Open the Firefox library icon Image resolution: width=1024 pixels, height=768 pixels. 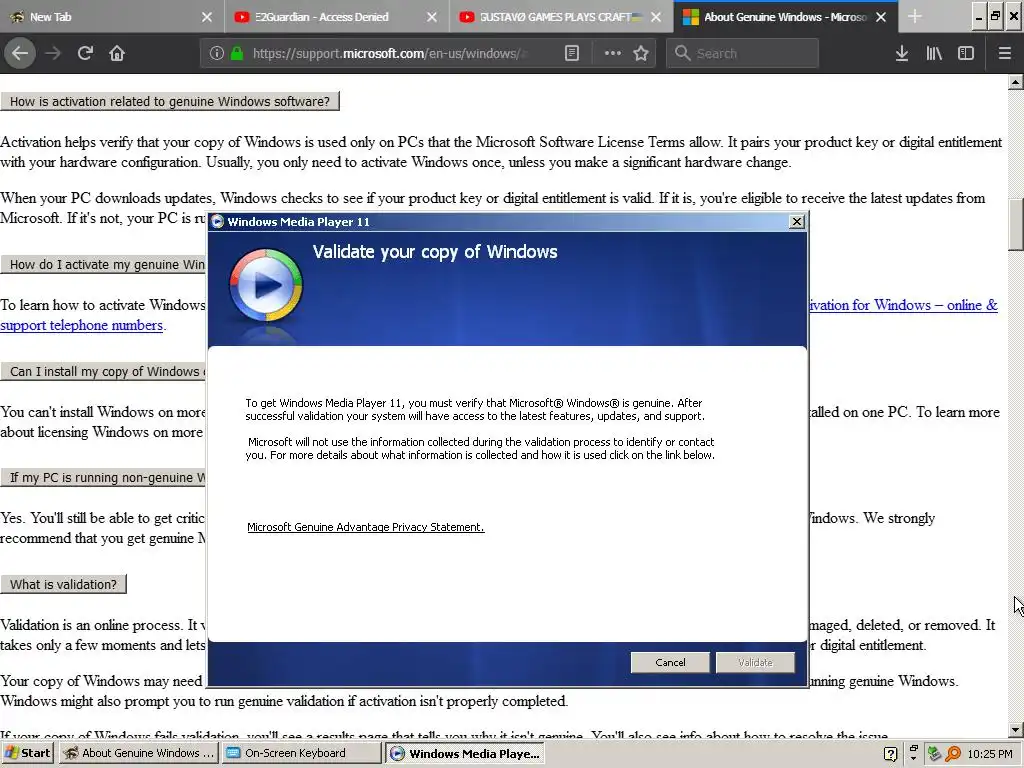[934, 53]
